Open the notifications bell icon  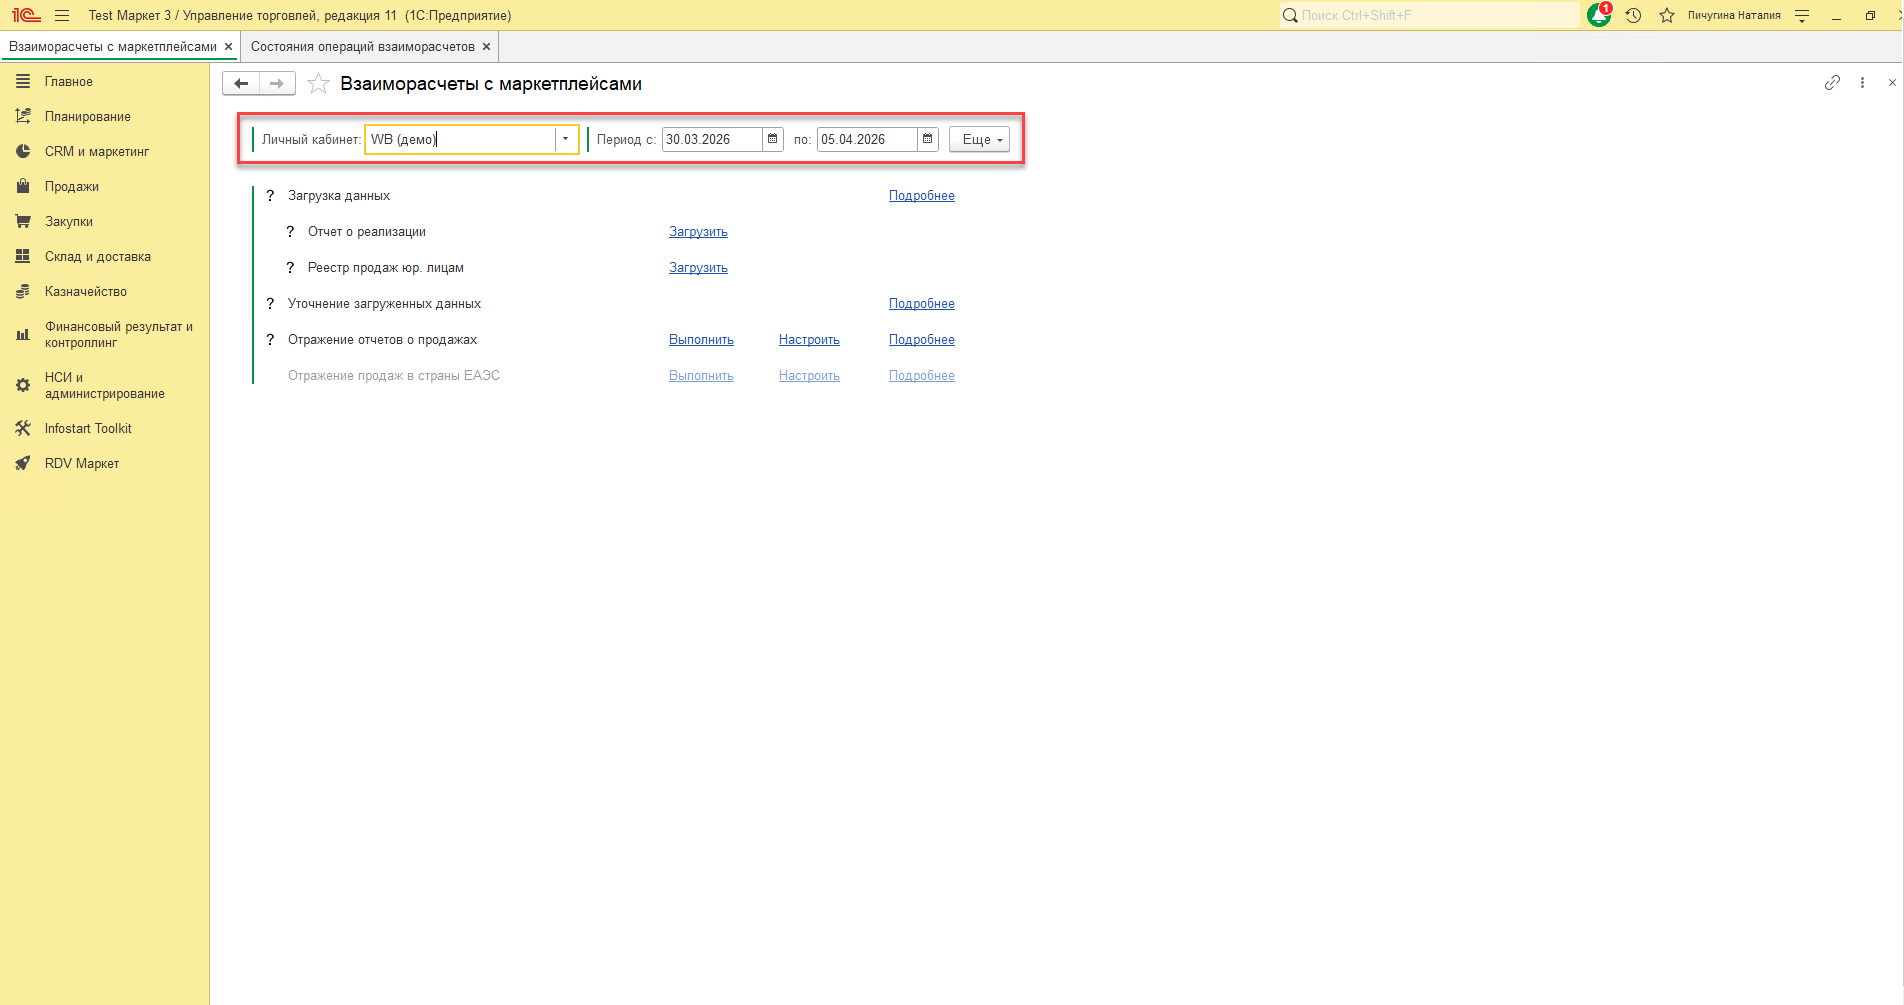[1599, 15]
